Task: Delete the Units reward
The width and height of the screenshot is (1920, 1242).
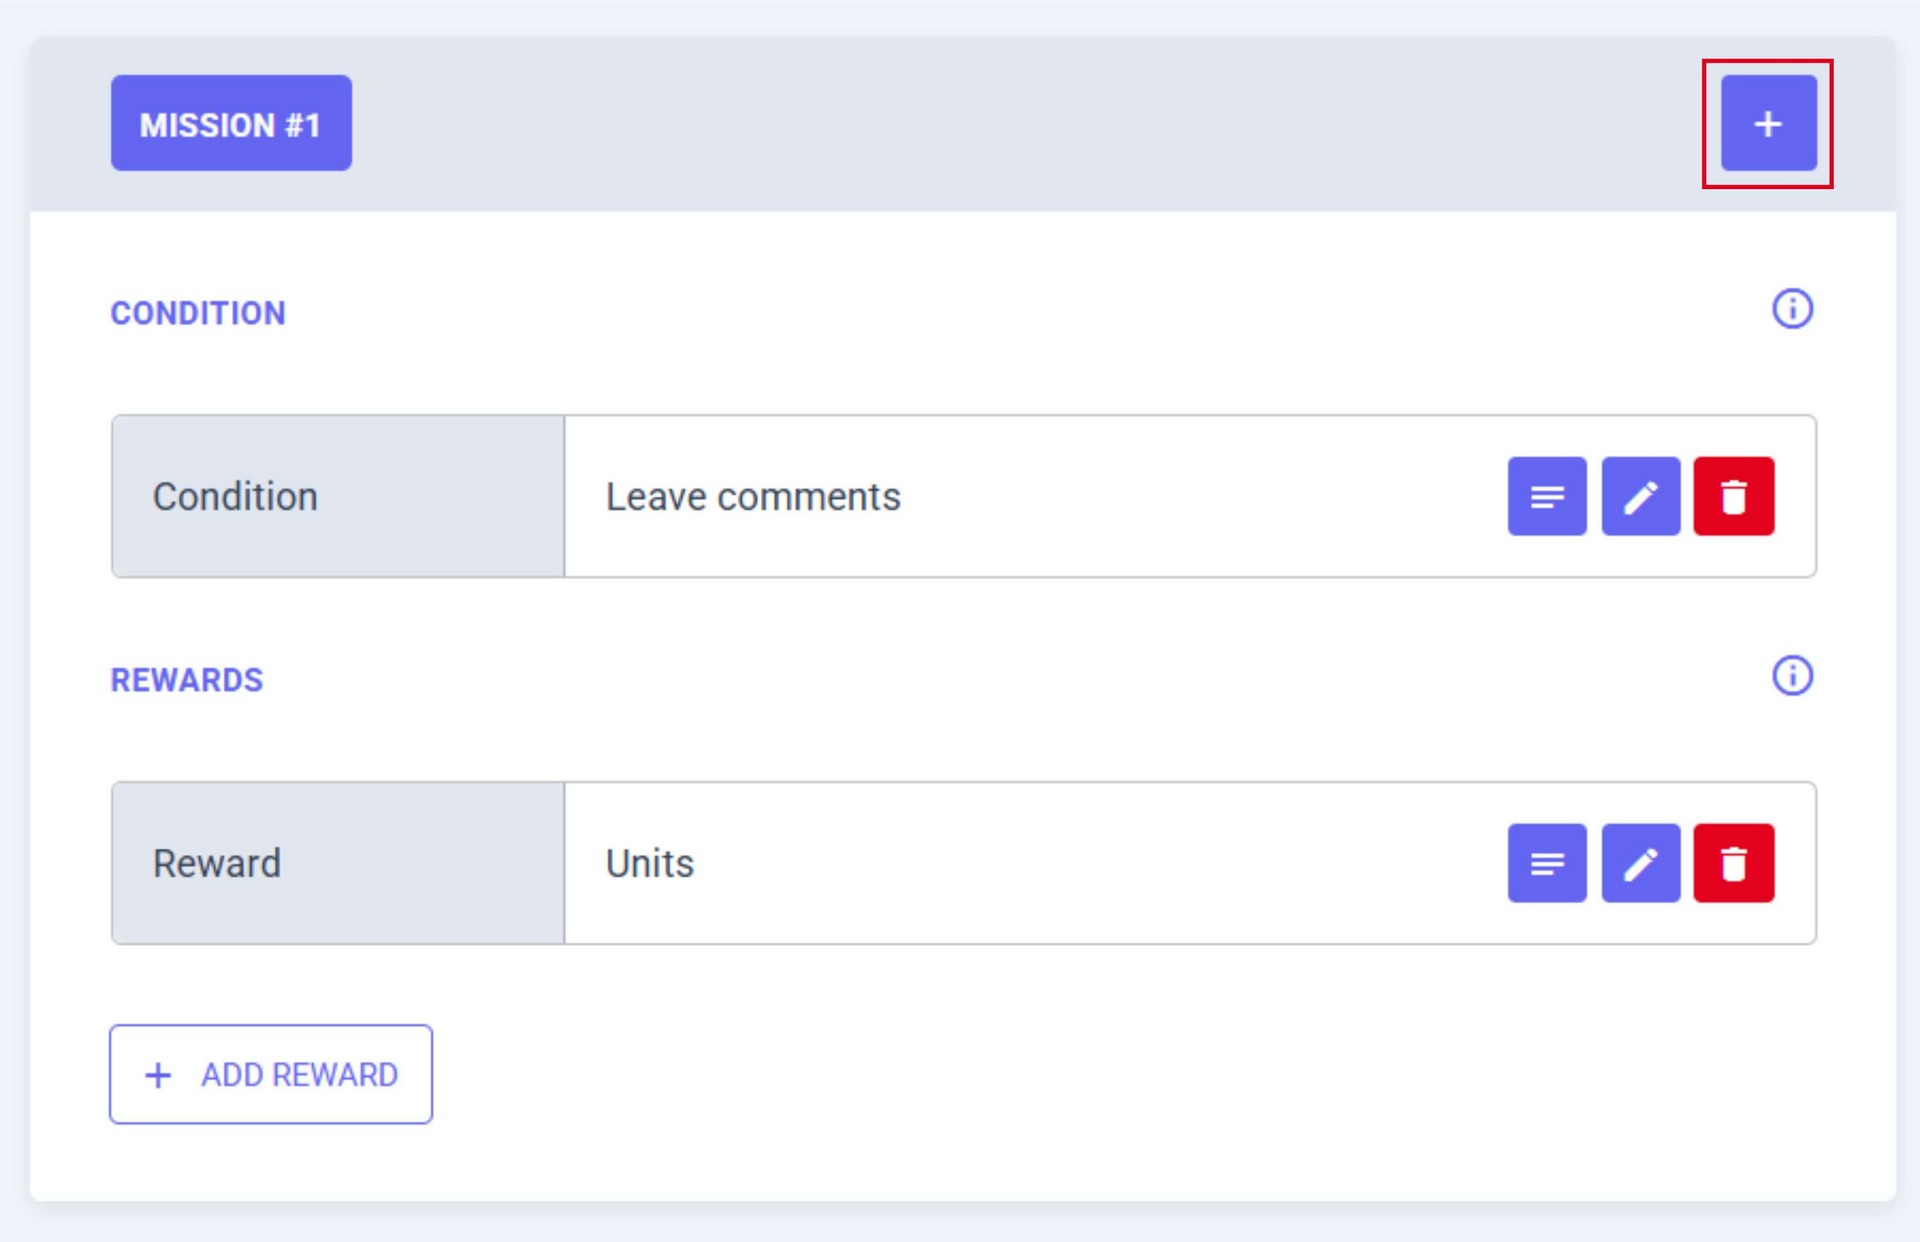Action: click(1733, 863)
